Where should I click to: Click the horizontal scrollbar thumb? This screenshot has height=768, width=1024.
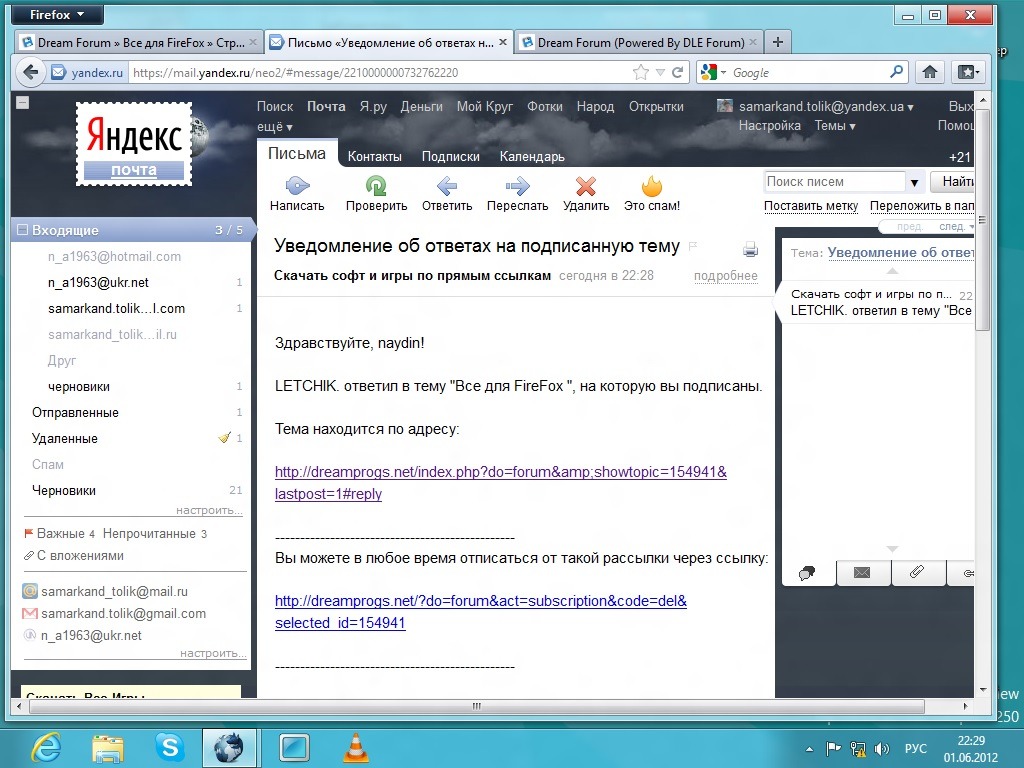476,706
